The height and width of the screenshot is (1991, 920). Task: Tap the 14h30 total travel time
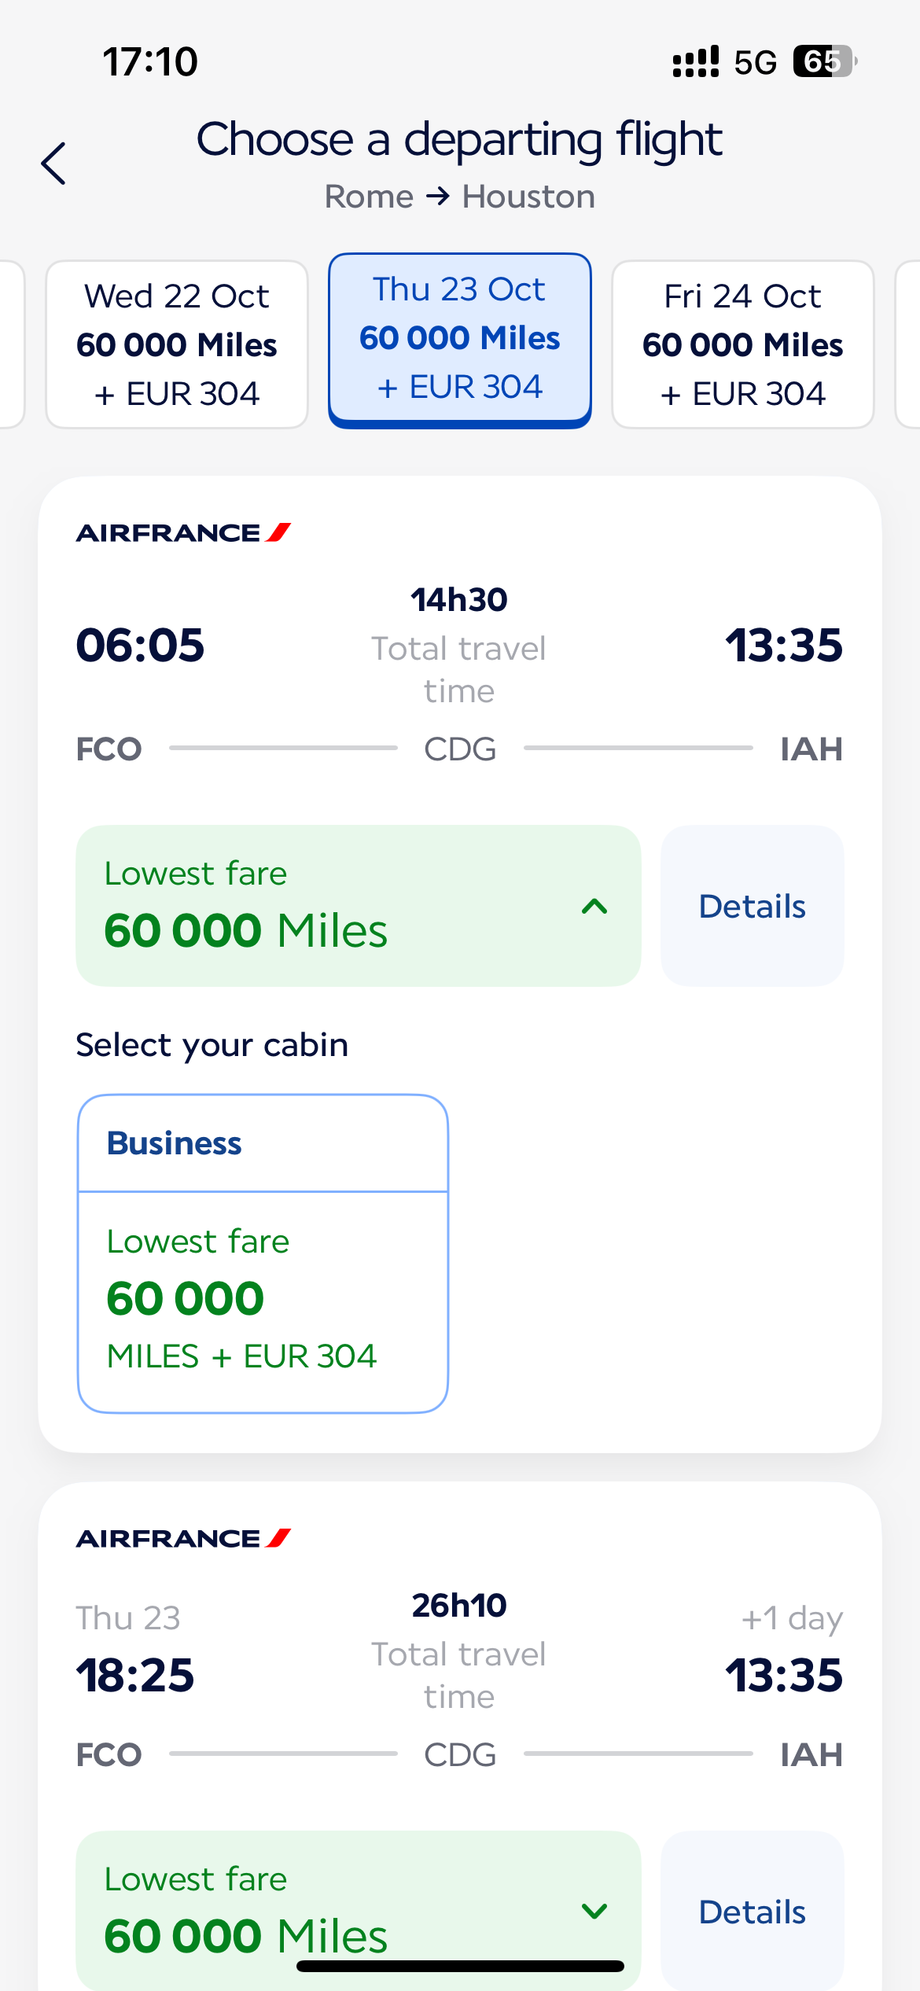point(459,600)
